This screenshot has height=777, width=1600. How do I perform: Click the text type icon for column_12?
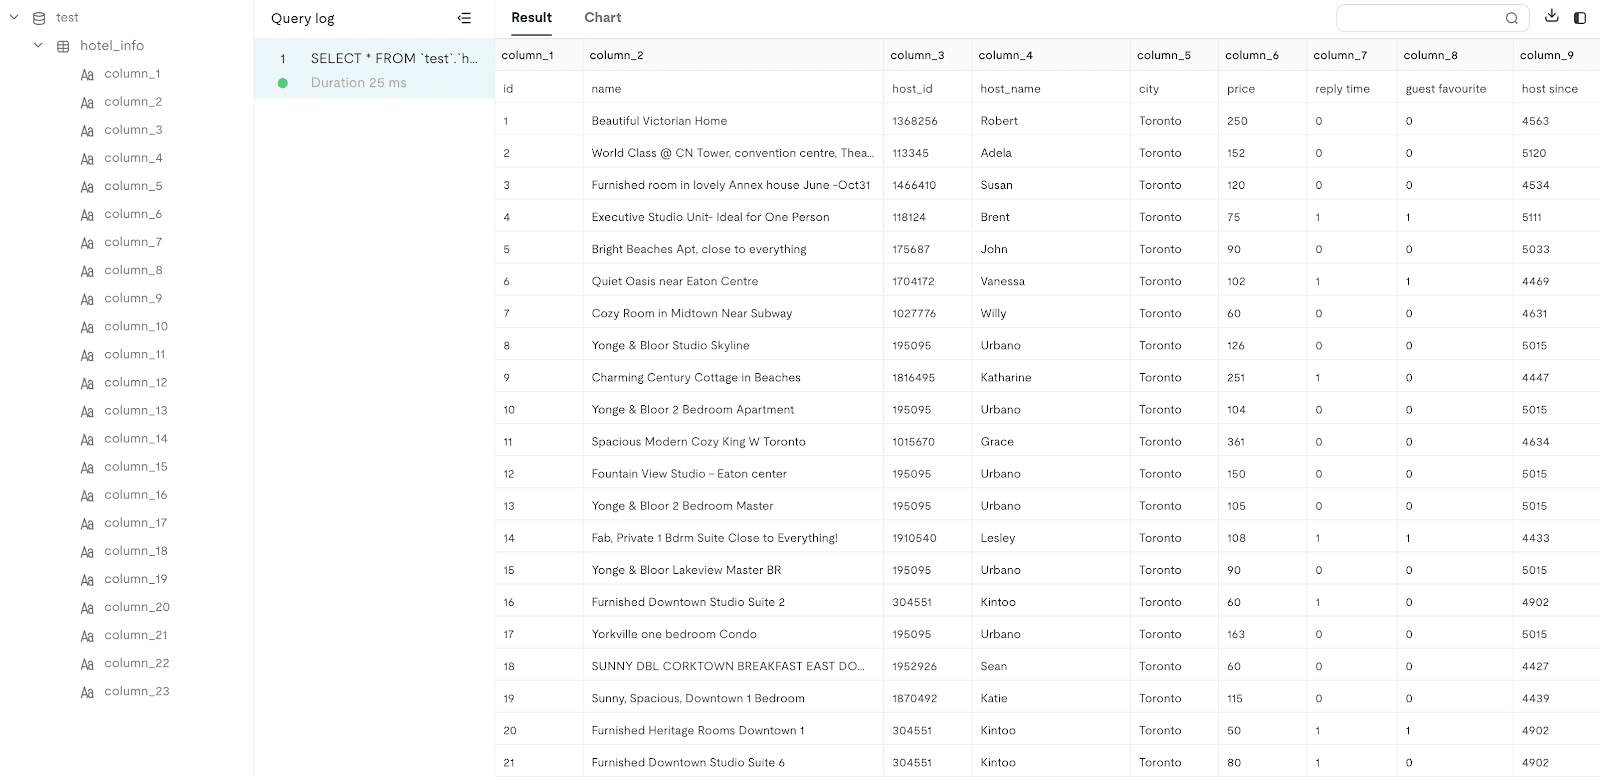tap(87, 383)
